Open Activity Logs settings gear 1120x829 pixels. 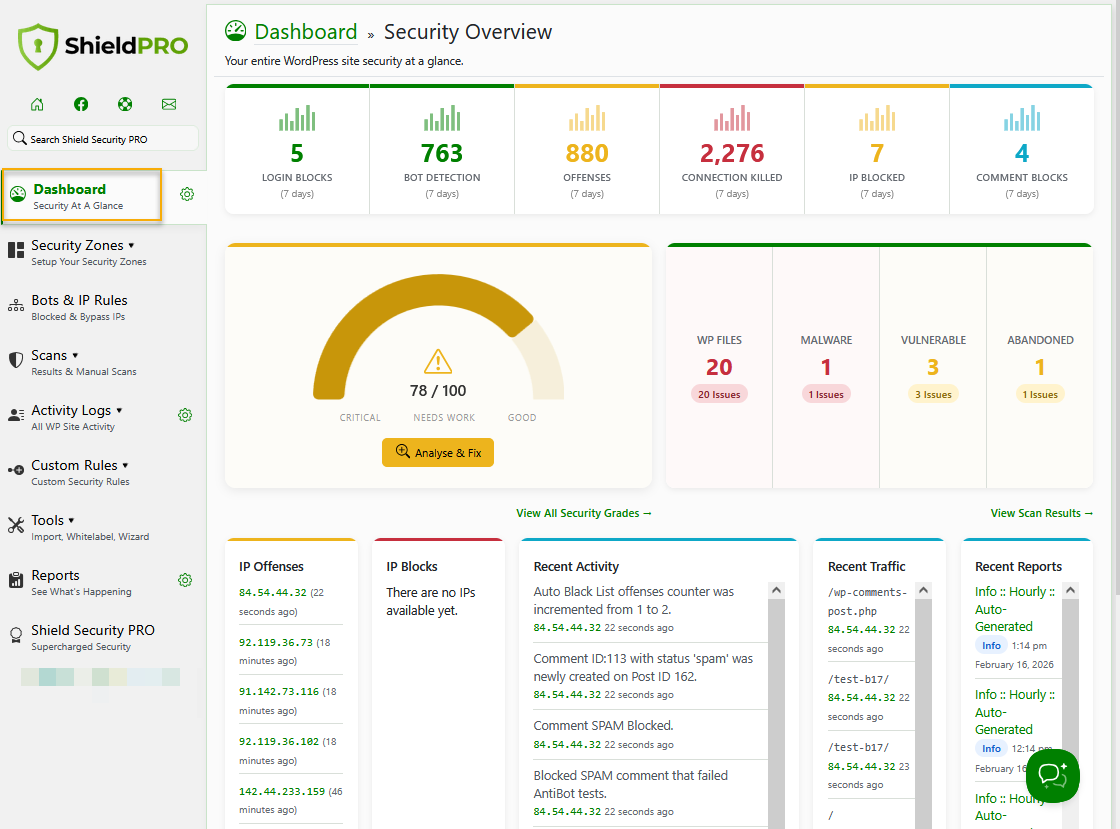[185, 416]
